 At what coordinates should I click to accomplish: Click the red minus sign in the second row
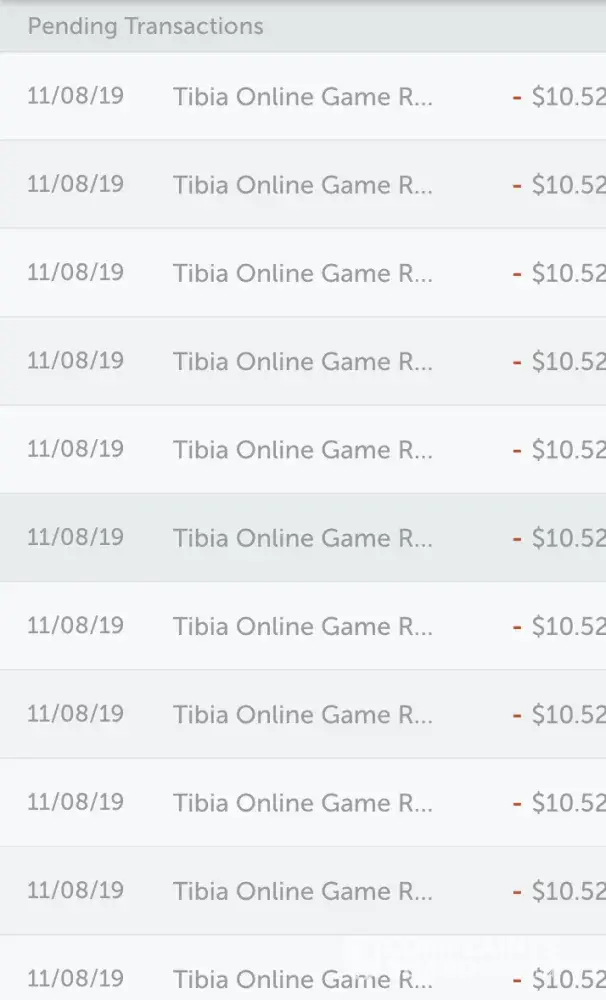[x=517, y=186]
